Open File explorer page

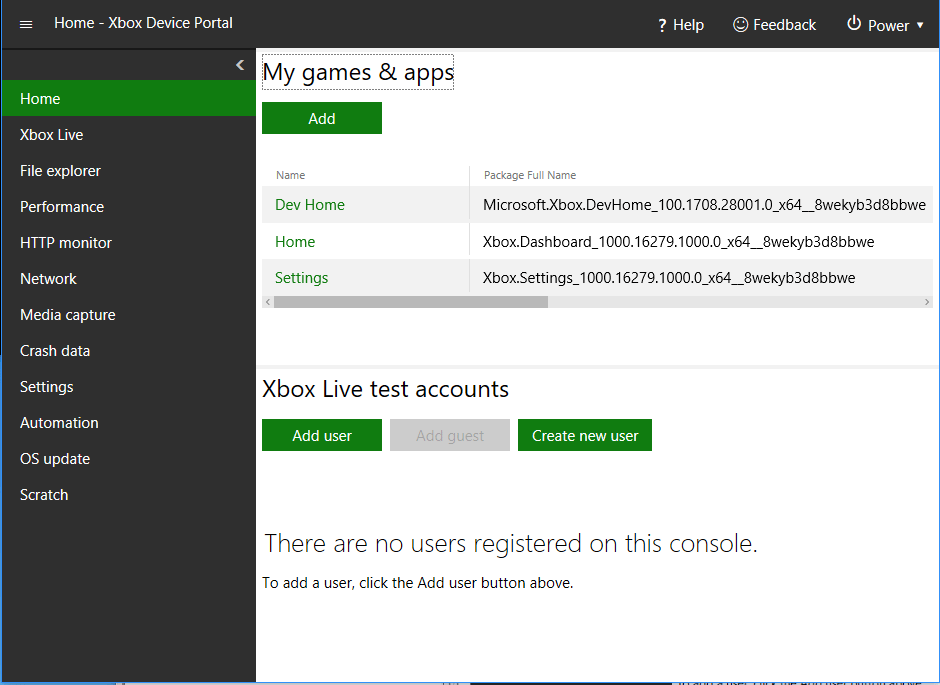pyautogui.click(x=129, y=171)
